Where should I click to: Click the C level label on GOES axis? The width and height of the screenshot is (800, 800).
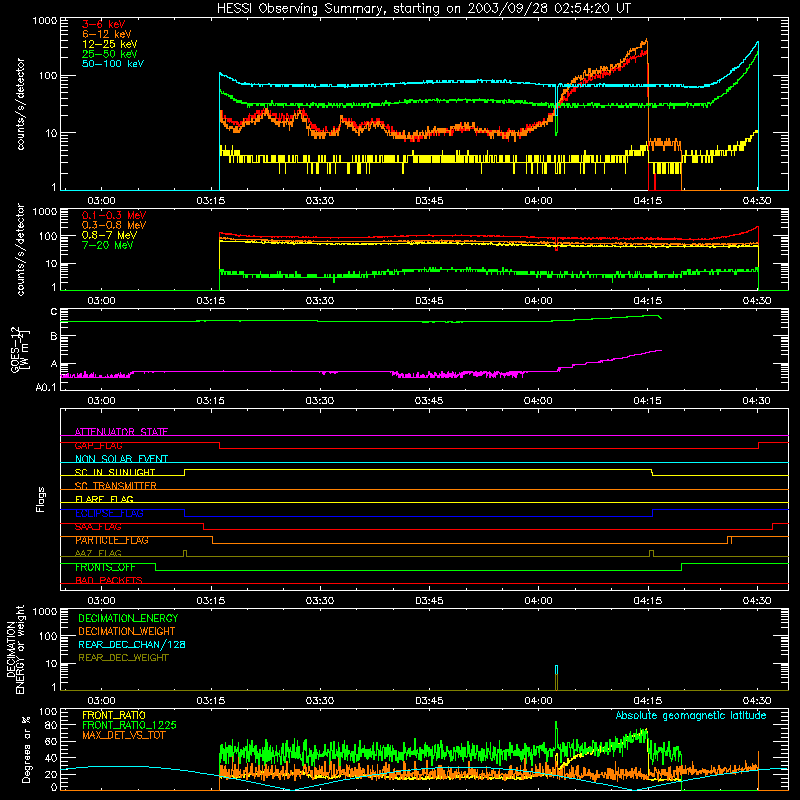point(54,312)
